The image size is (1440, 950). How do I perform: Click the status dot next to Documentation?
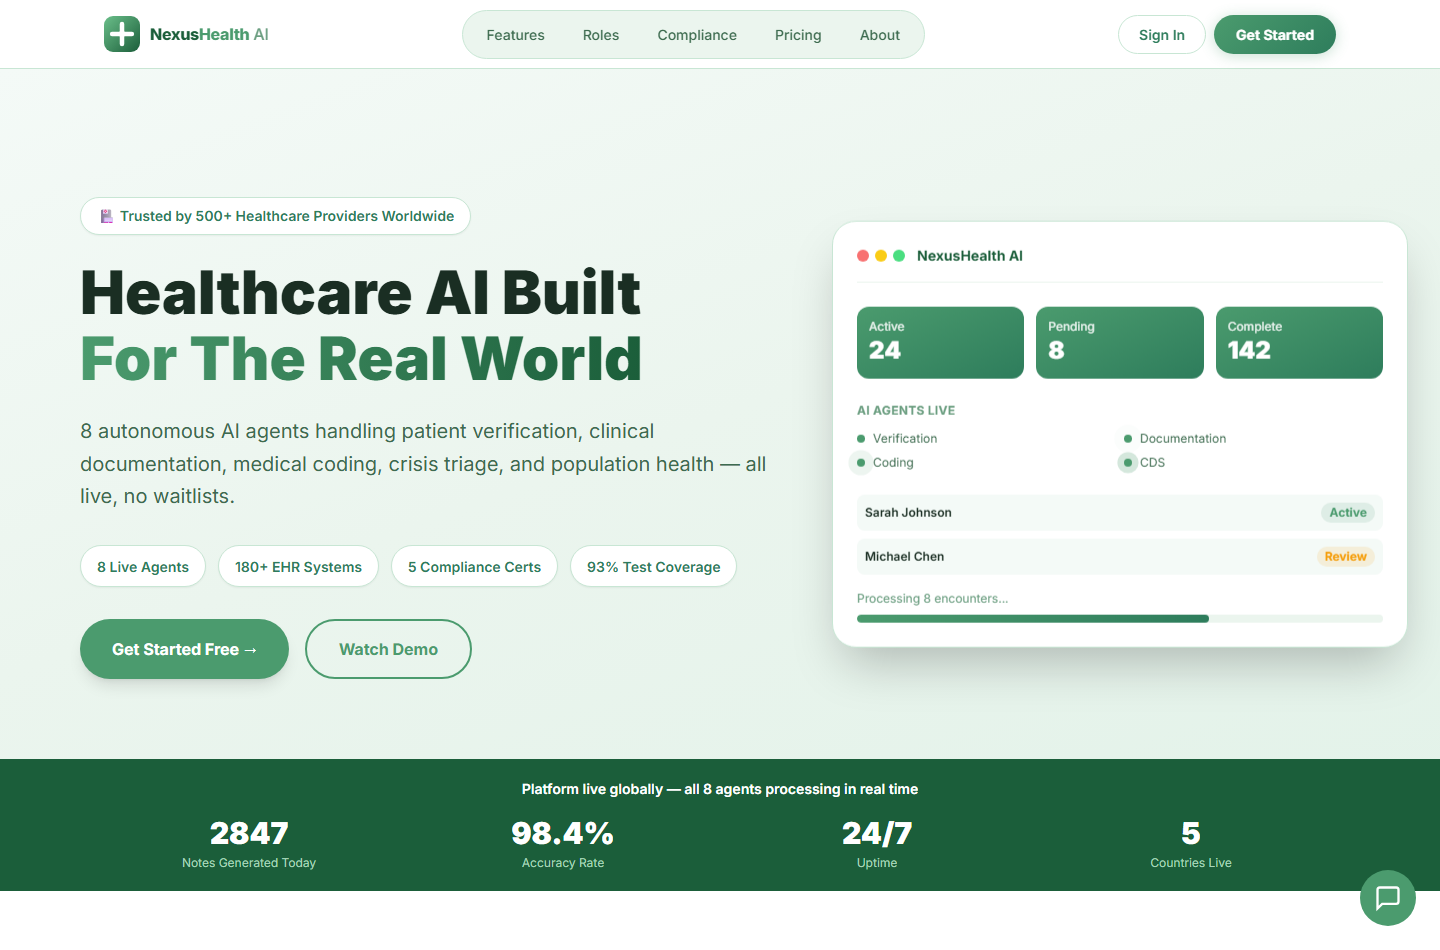1128,439
